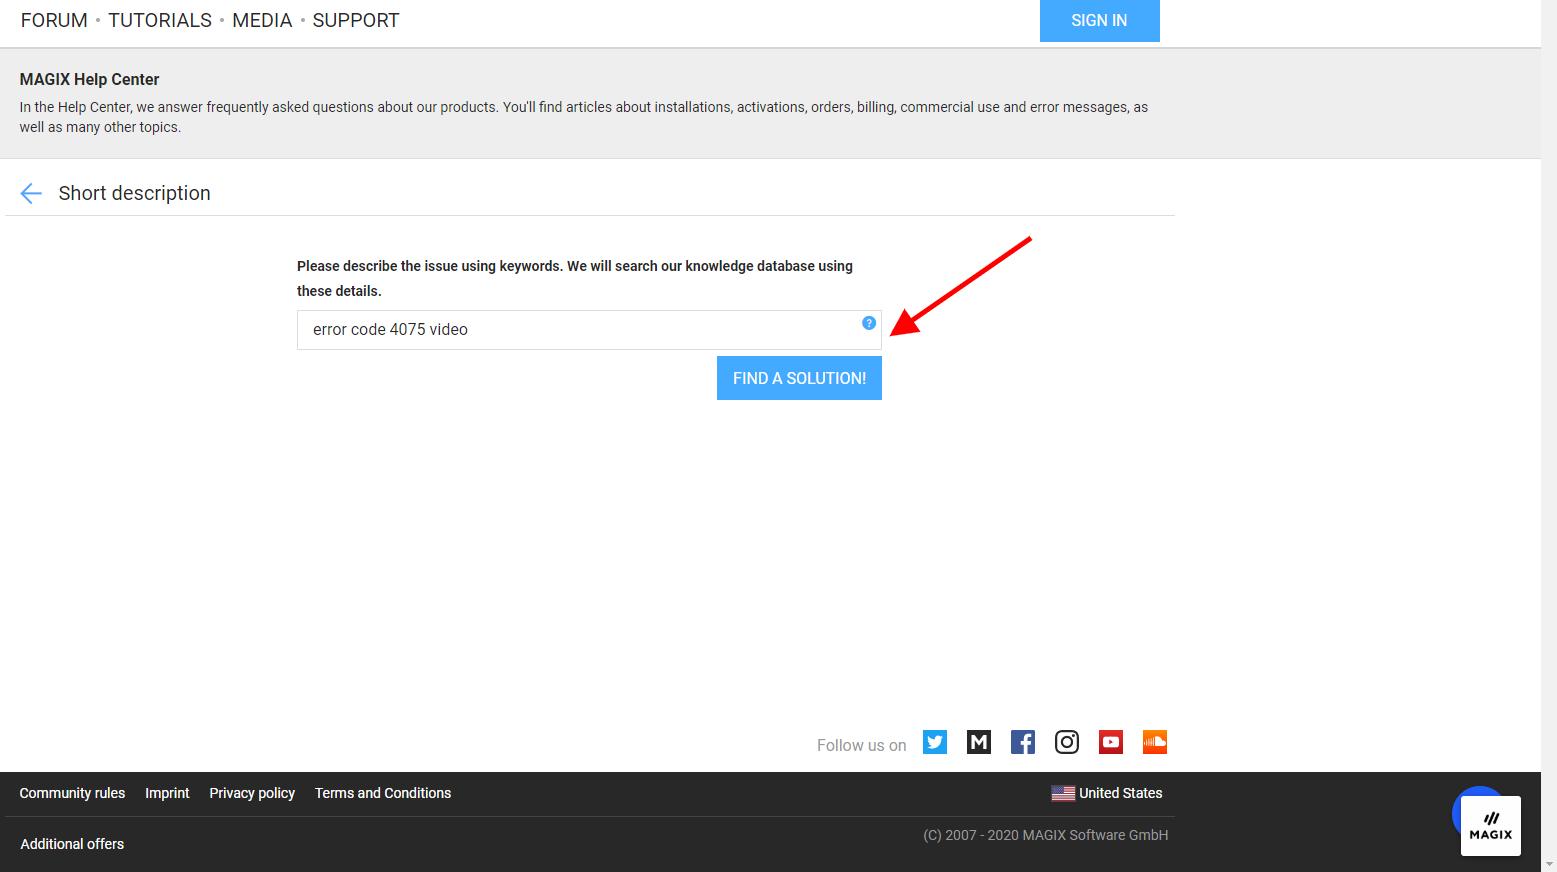Open MAGIX Instagram icon
The image size is (1557, 872).
click(1067, 742)
